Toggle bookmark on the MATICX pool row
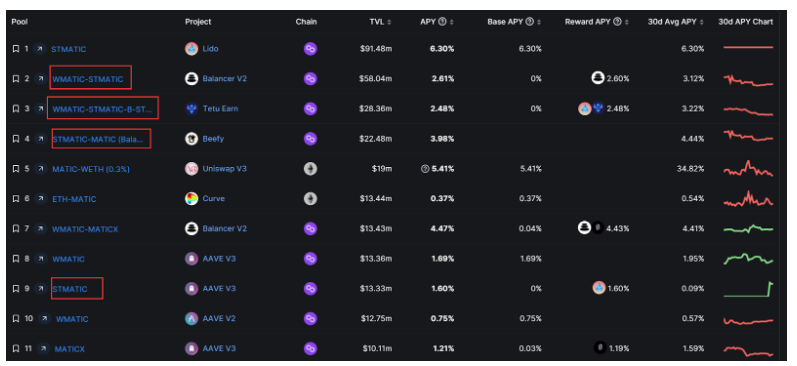The width and height of the screenshot is (797, 366). coord(16,349)
